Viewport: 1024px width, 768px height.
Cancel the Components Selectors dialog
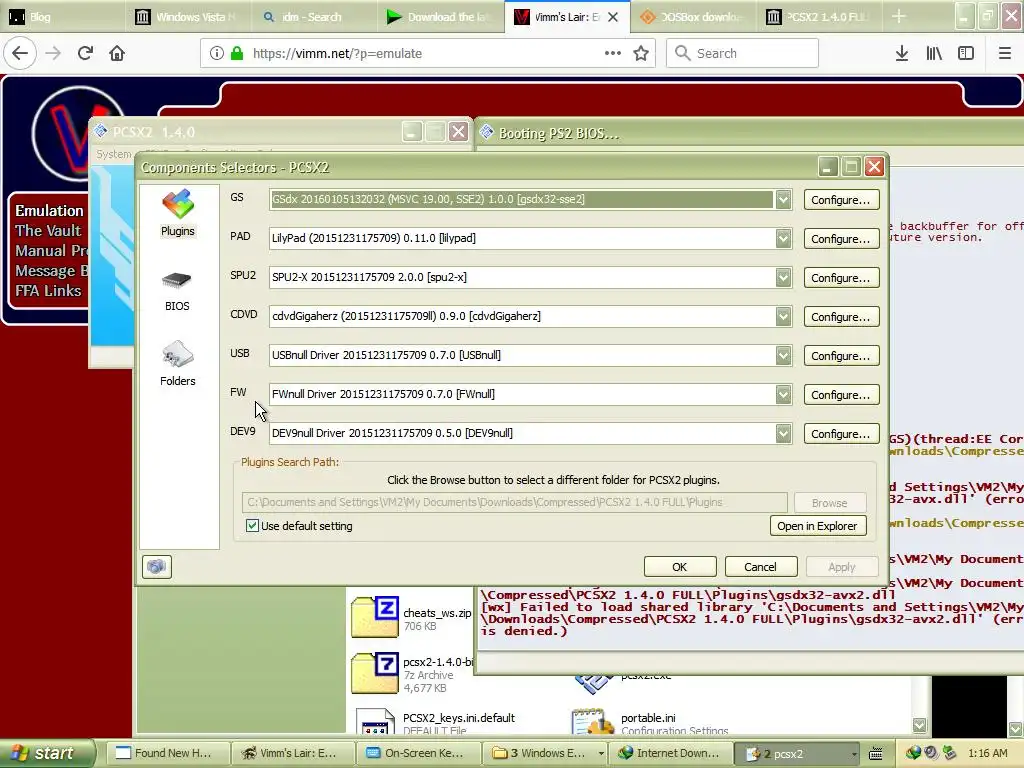coord(761,567)
